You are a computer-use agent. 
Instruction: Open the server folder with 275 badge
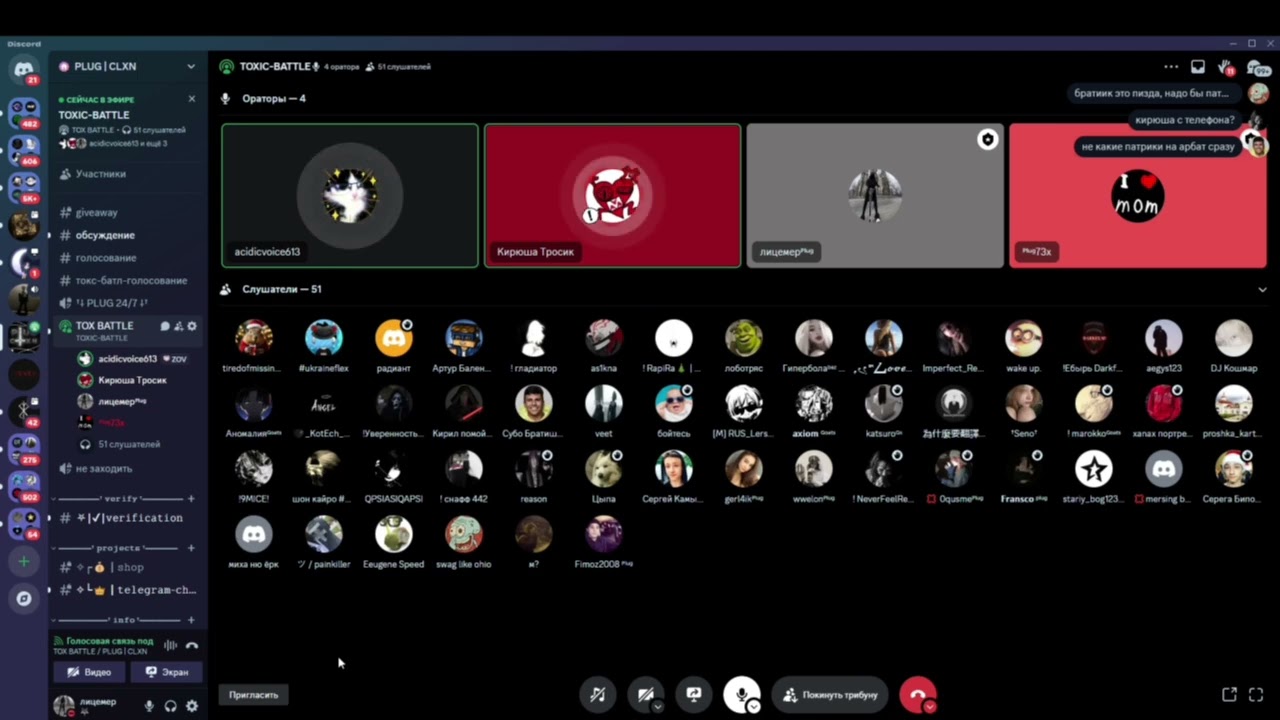tap(24, 449)
